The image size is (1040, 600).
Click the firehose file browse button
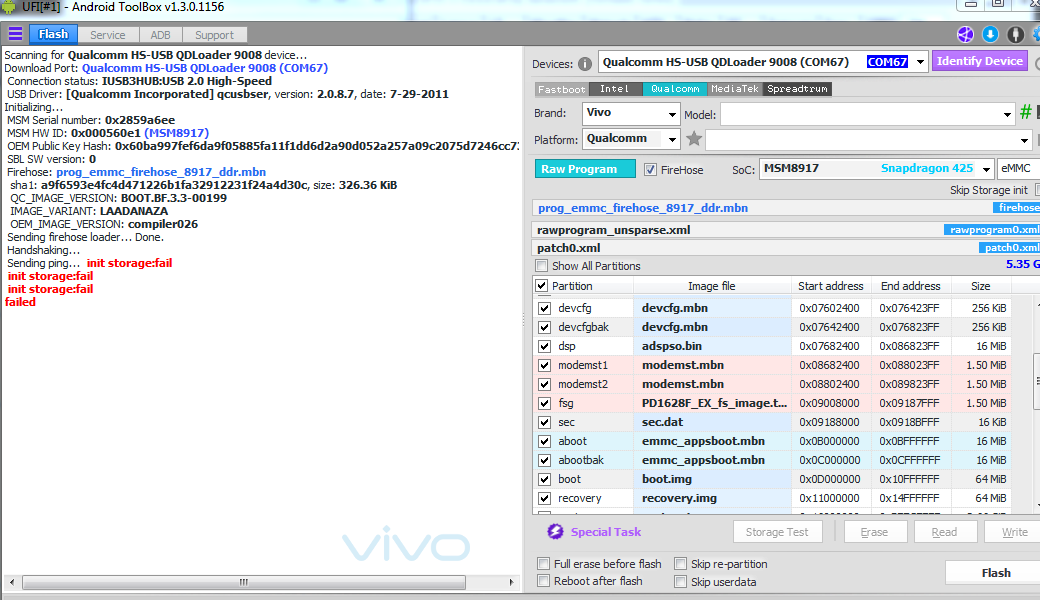tap(1017, 208)
